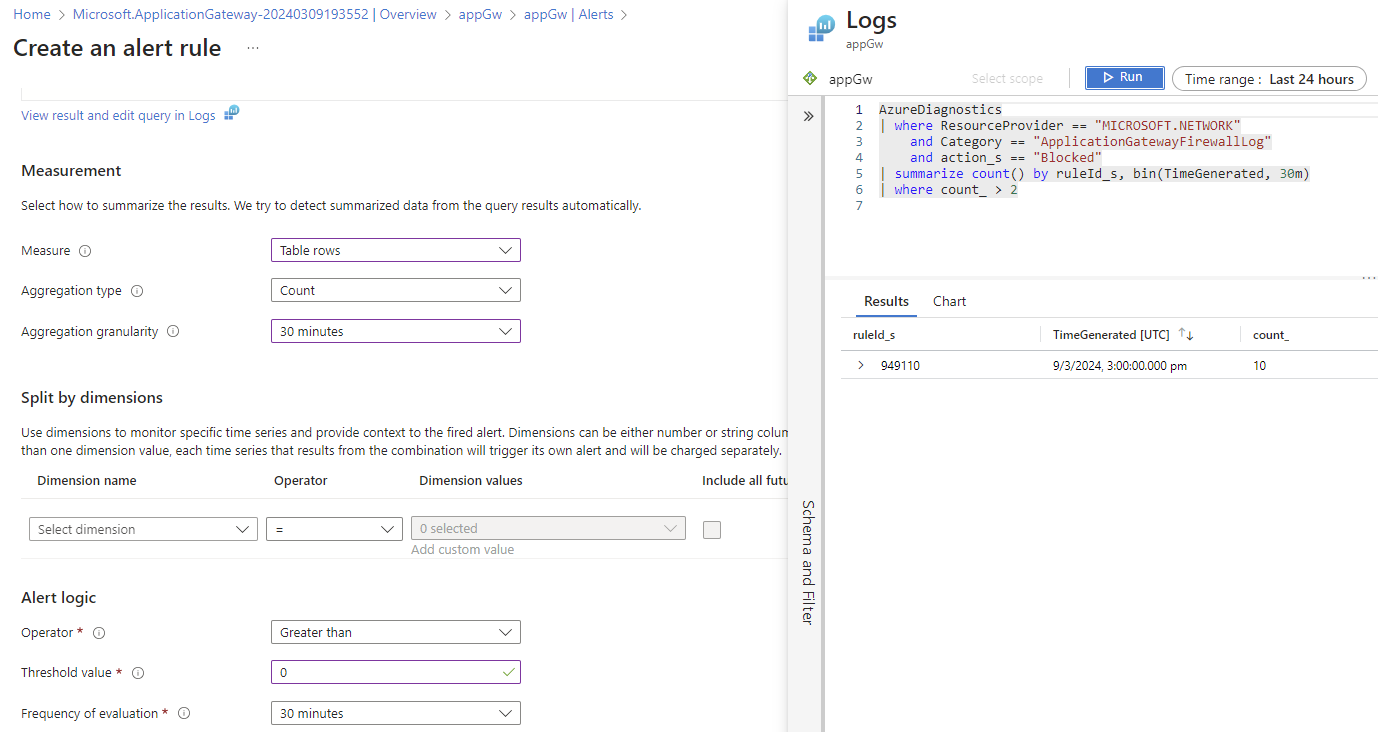This screenshot has height=732, width=1378.
Task: Click the count_ column header
Action: (1271, 335)
